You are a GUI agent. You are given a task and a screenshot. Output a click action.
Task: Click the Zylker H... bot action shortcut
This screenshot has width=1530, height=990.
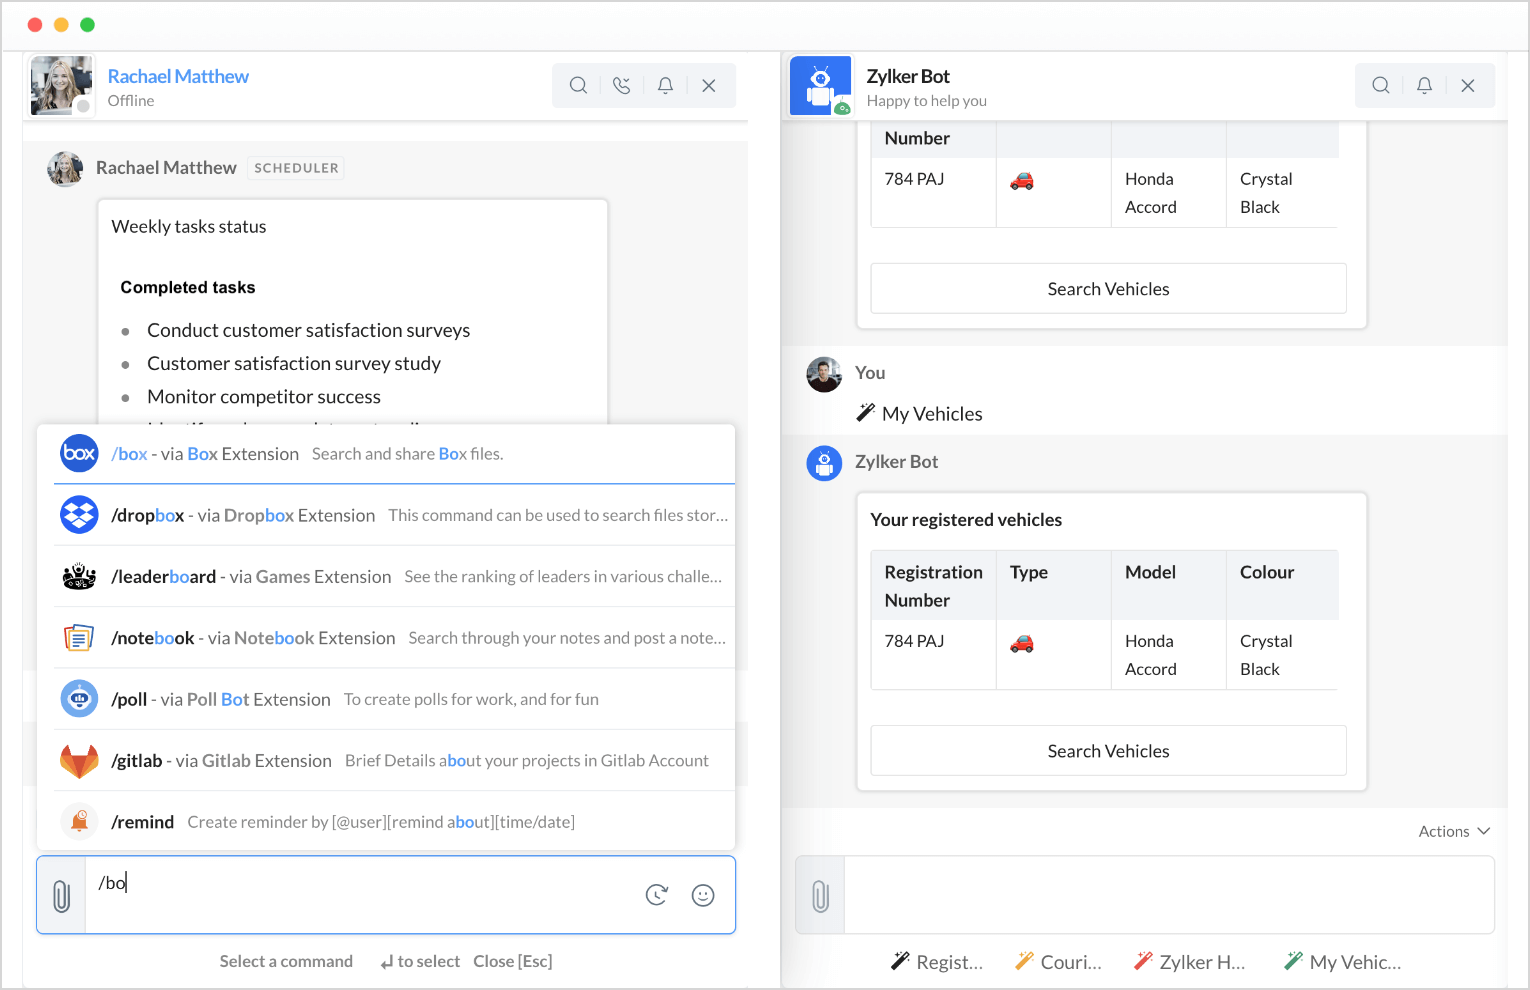(1190, 962)
